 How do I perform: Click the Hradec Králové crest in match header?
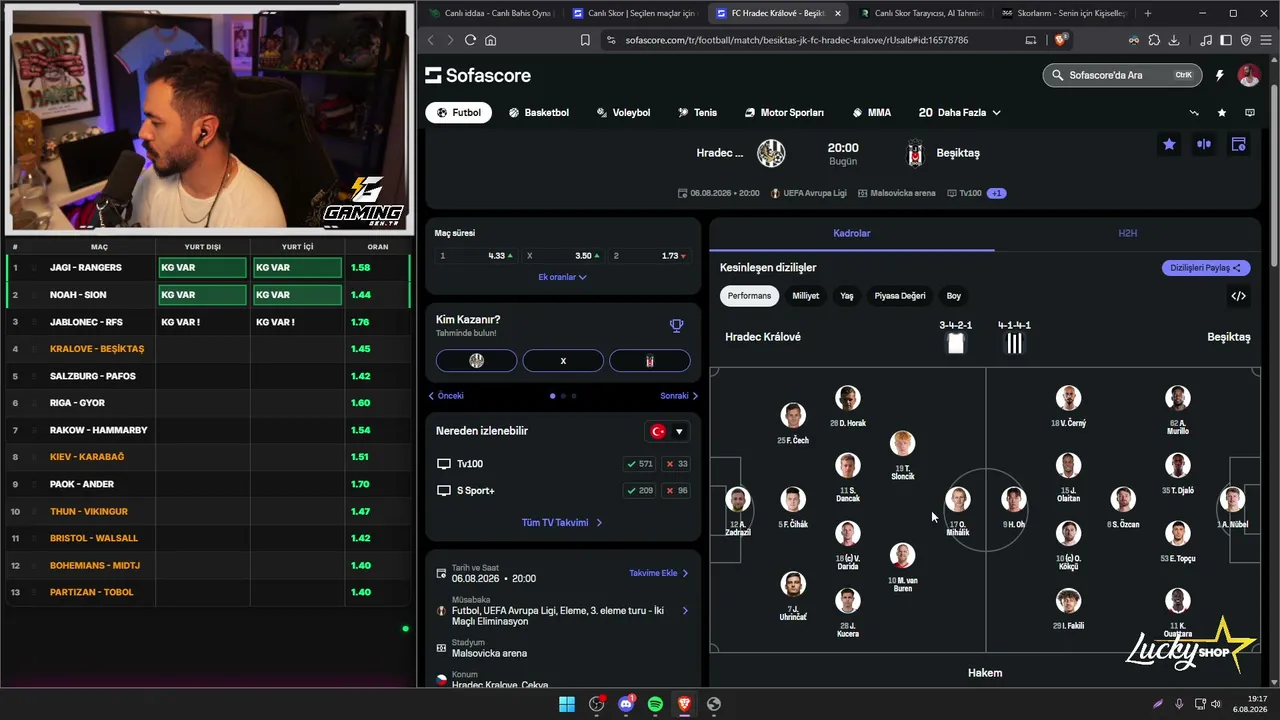click(771, 153)
